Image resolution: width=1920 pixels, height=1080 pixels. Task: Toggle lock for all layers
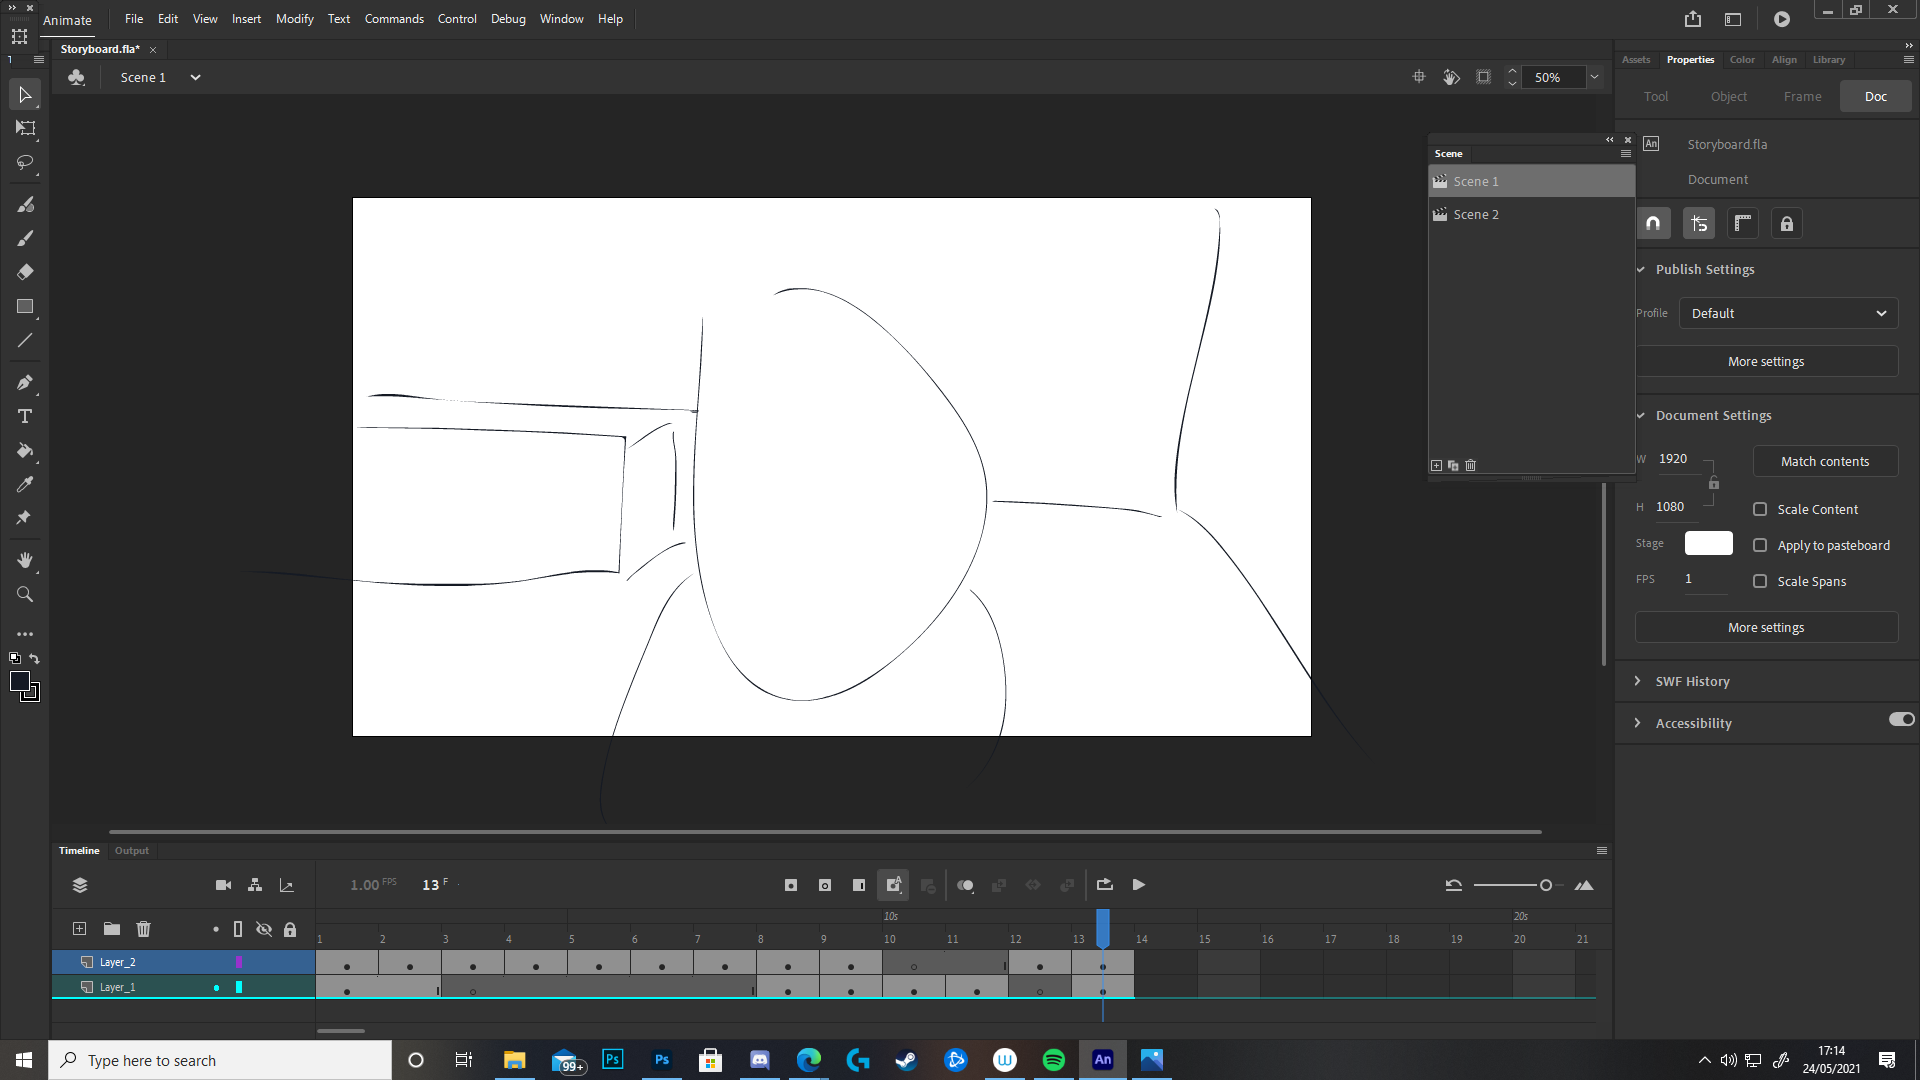(x=290, y=929)
